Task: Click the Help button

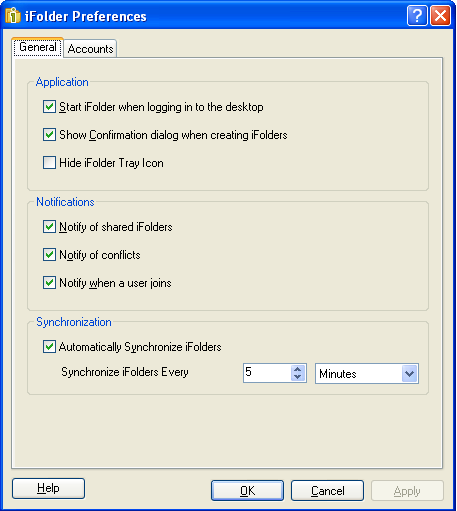Action: [48, 489]
